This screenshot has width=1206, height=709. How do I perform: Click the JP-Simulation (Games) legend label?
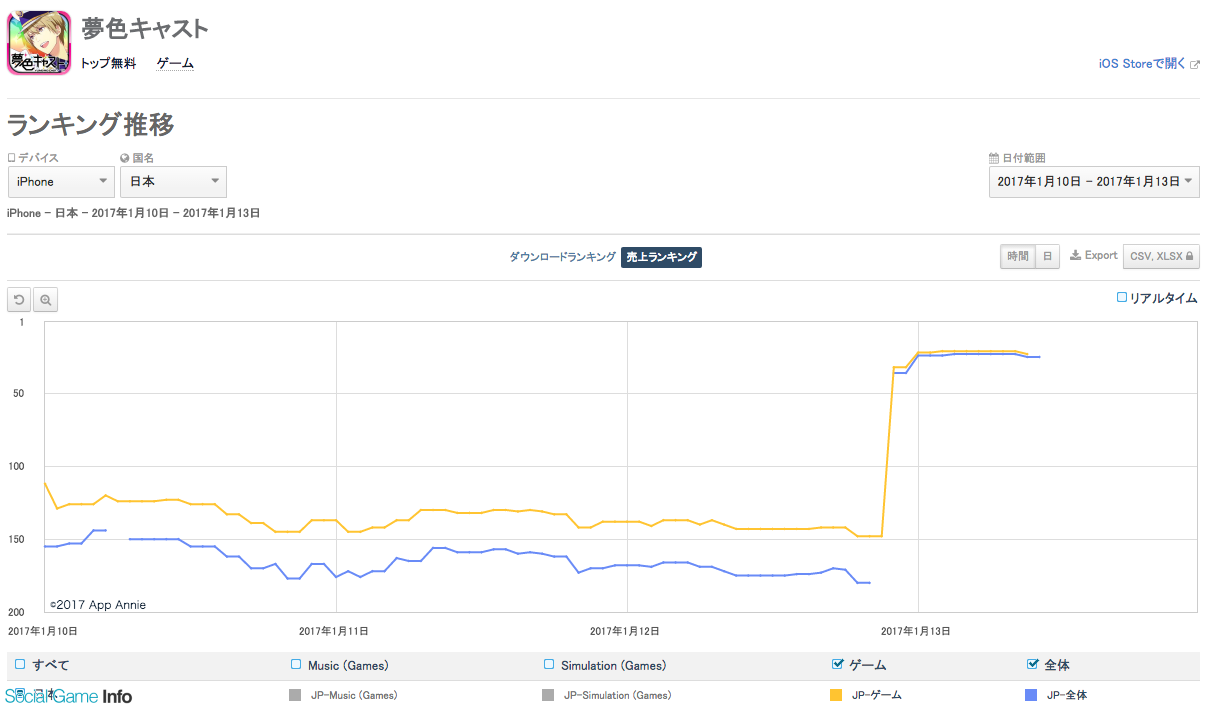(617, 695)
